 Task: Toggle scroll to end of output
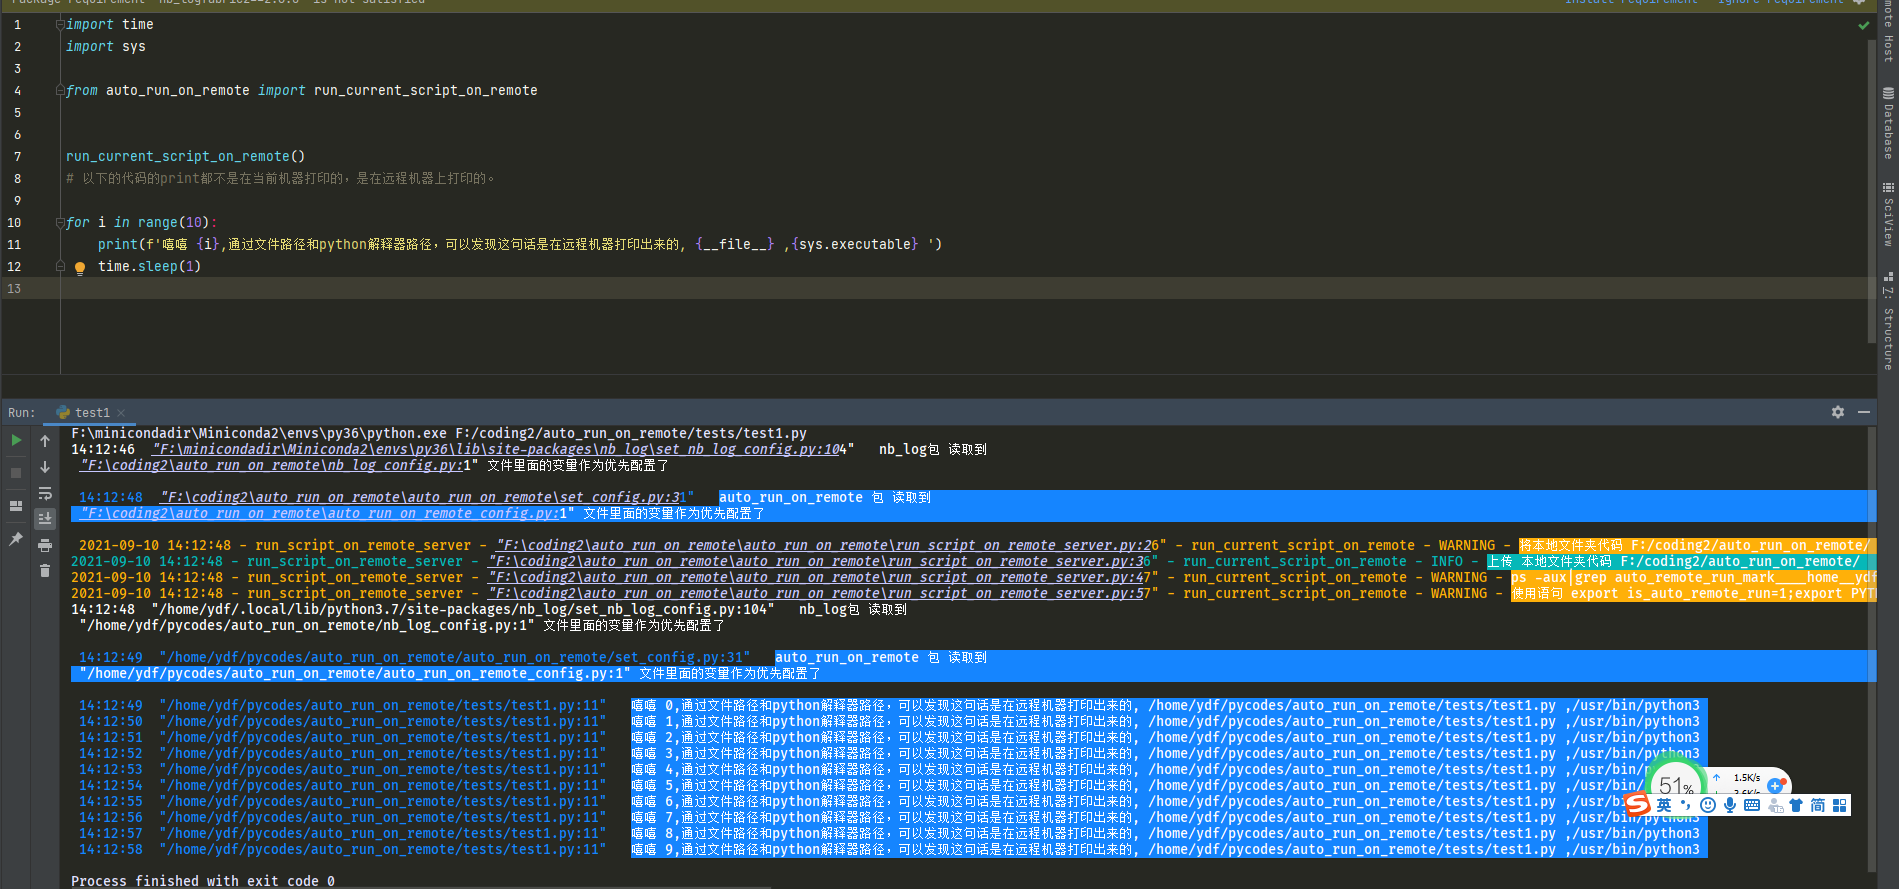45,519
